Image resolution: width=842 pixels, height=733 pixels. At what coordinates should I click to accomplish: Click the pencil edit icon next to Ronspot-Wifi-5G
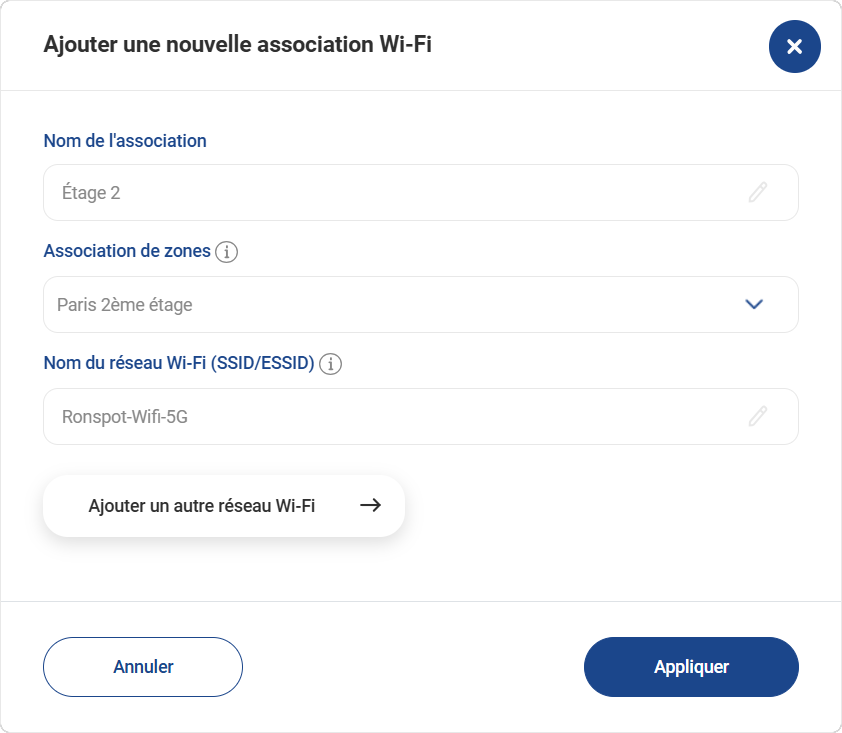click(759, 416)
